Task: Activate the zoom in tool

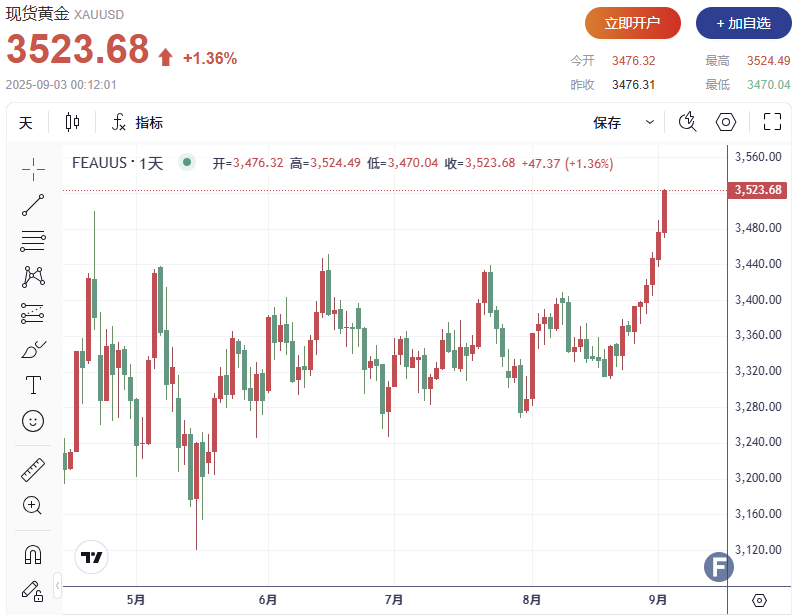Action: point(33,505)
